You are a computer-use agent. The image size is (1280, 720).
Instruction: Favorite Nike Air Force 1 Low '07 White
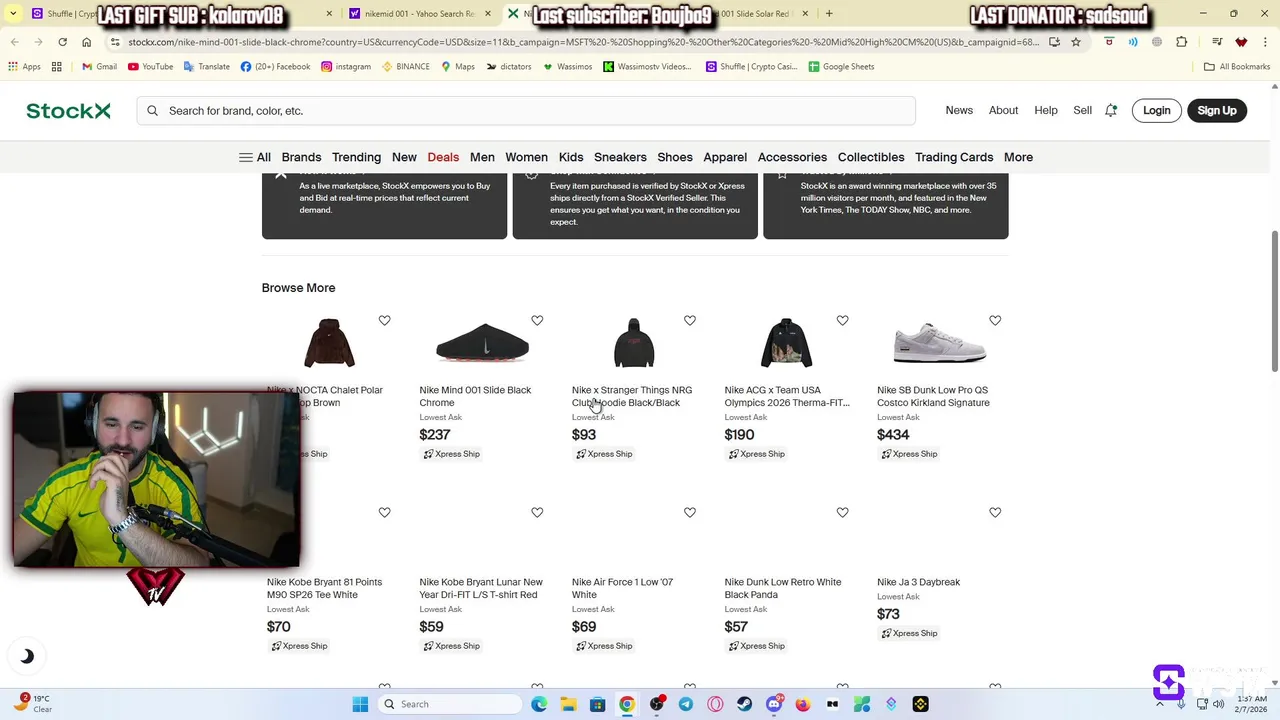click(x=690, y=512)
